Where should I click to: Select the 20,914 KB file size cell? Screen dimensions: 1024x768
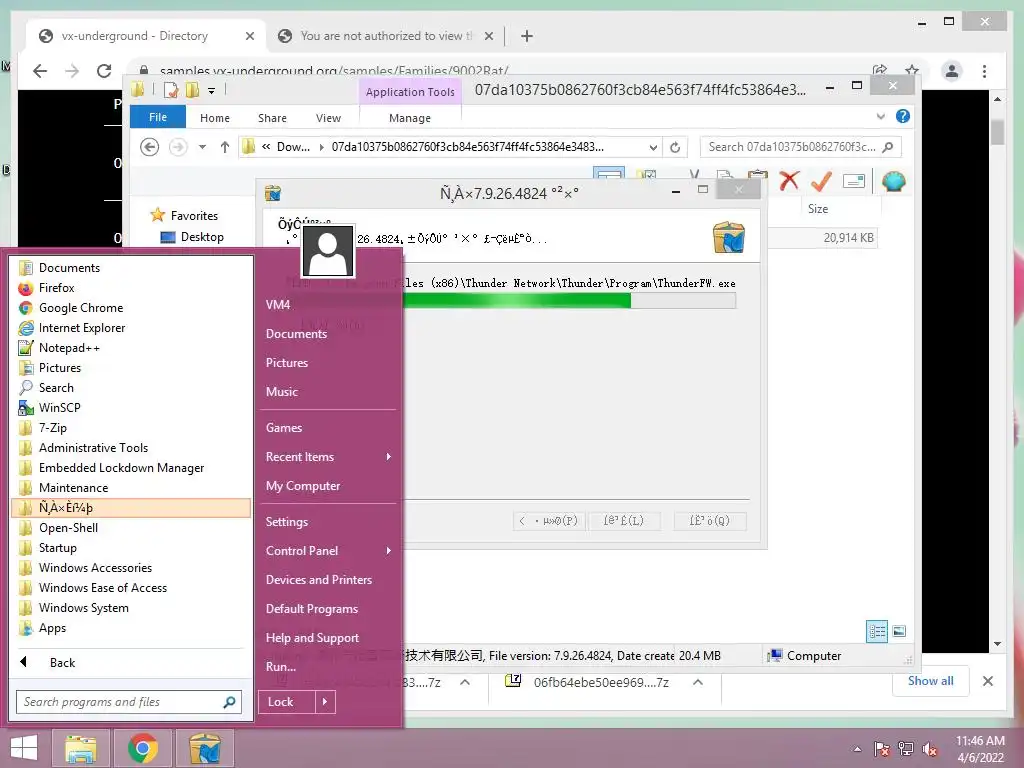click(x=848, y=238)
